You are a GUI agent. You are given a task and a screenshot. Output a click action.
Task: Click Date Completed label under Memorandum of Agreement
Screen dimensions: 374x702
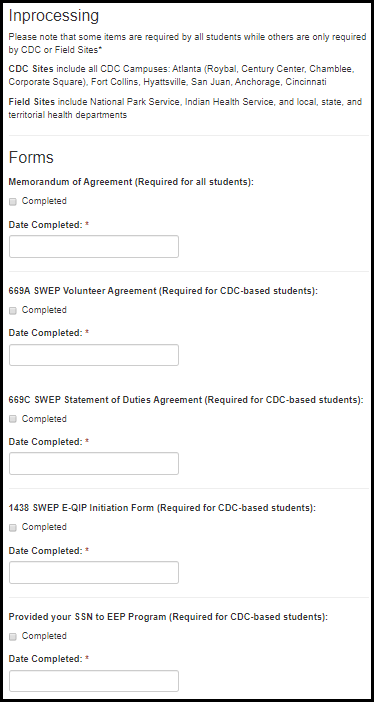coord(49,225)
